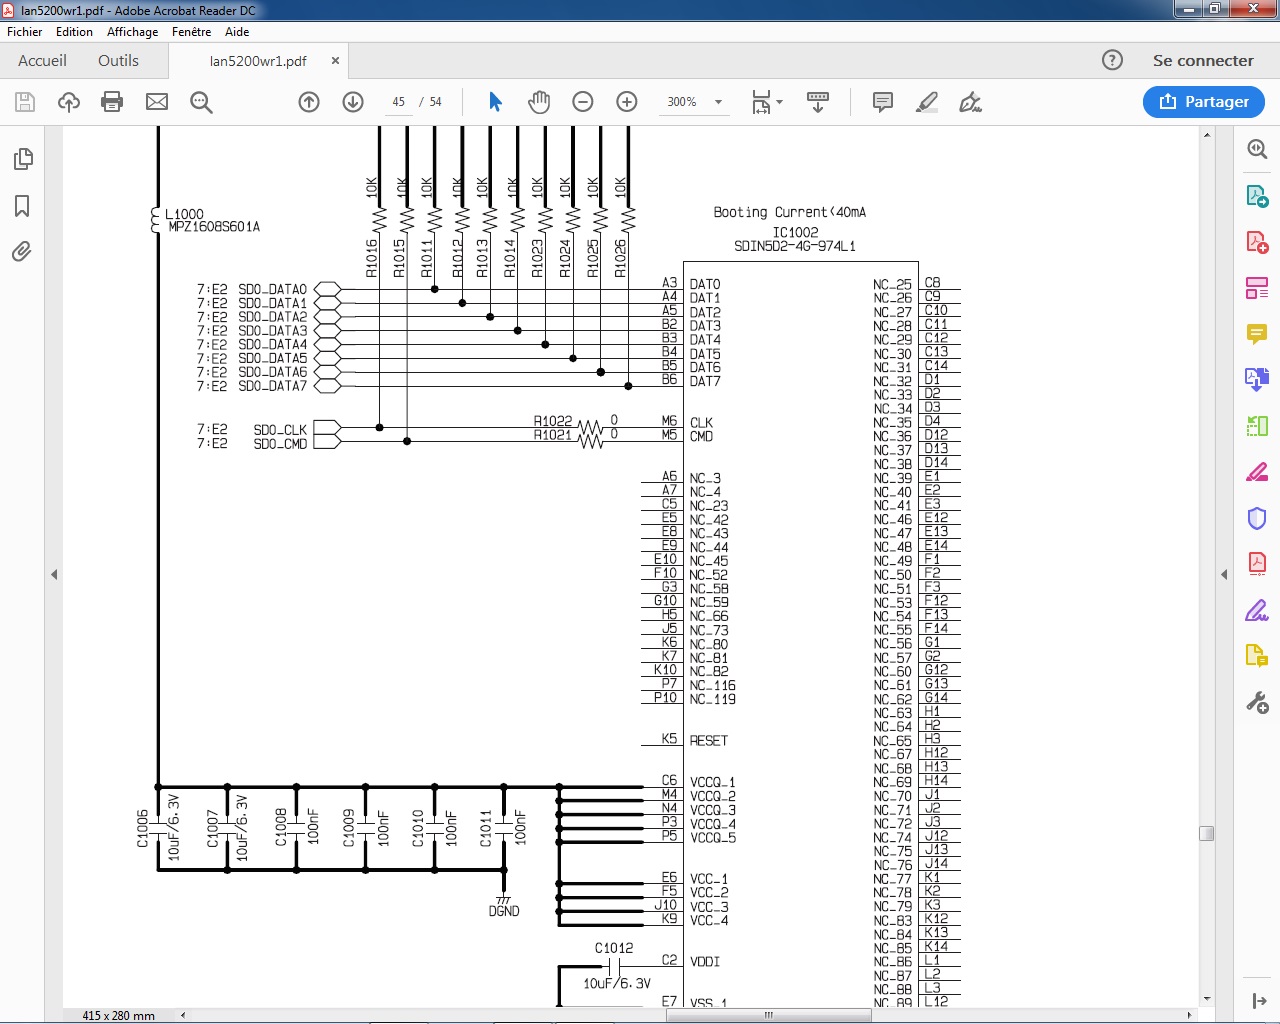This screenshot has width=1280, height=1024.
Task: Click the total pages count 54
Action: point(435,102)
